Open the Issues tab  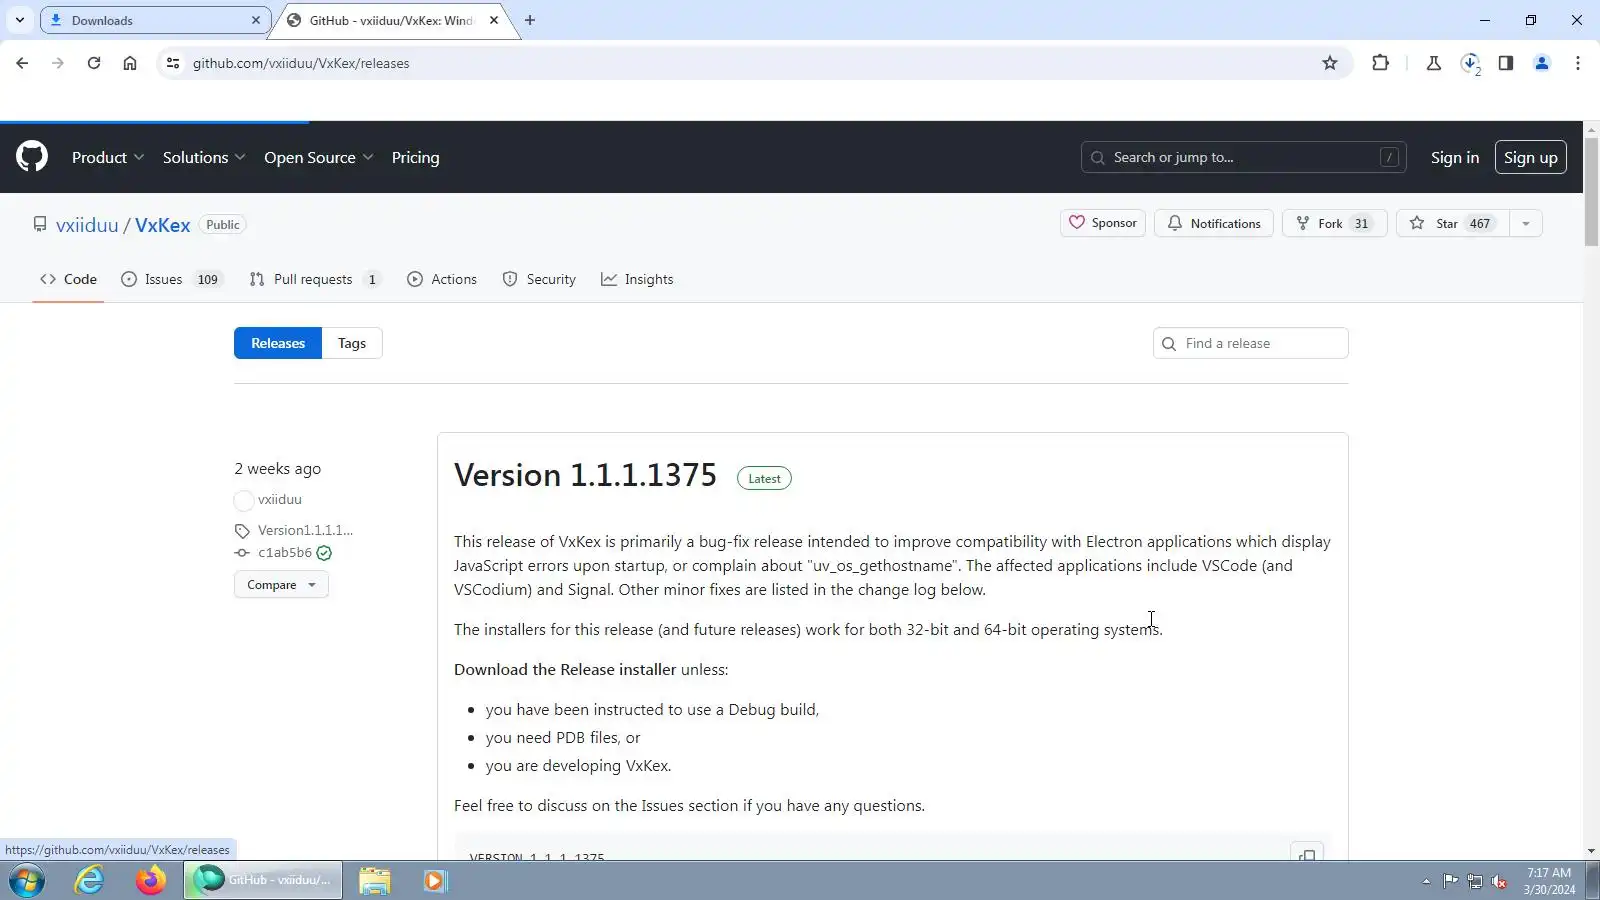tap(172, 280)
